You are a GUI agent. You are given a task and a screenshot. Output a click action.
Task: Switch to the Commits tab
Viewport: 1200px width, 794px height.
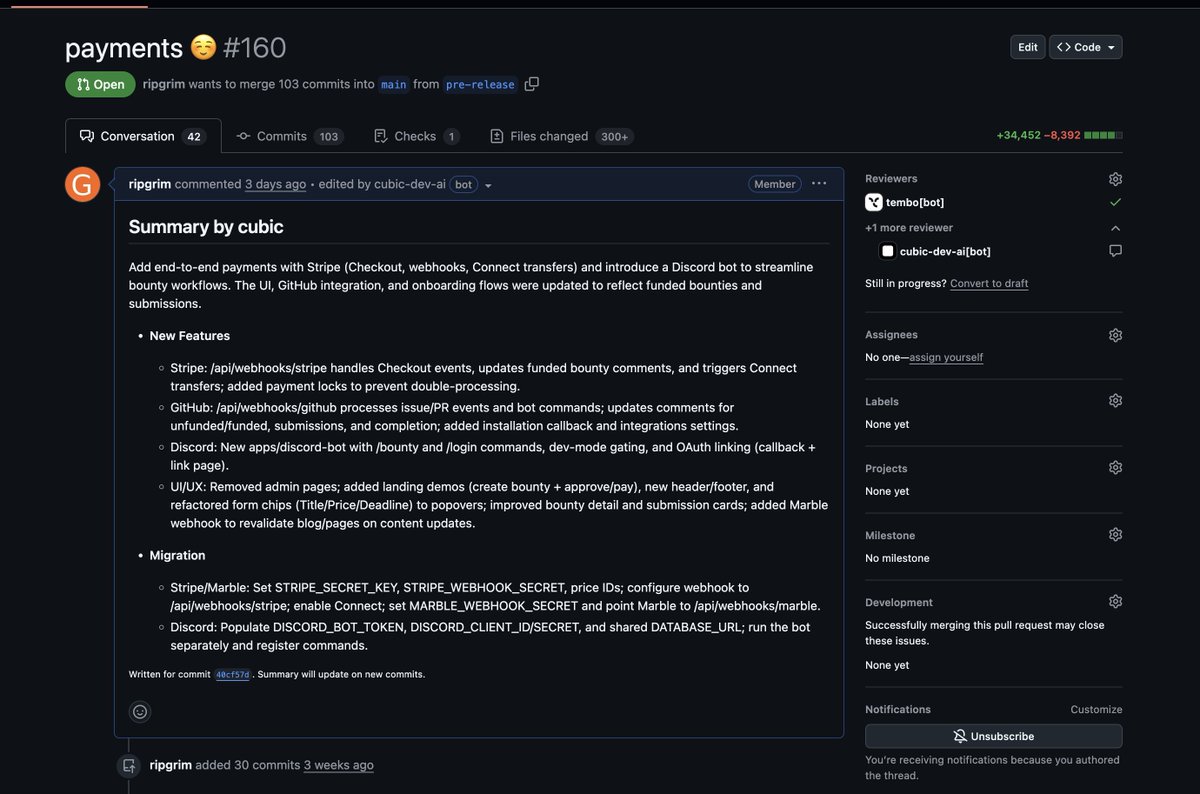[289, 136]
